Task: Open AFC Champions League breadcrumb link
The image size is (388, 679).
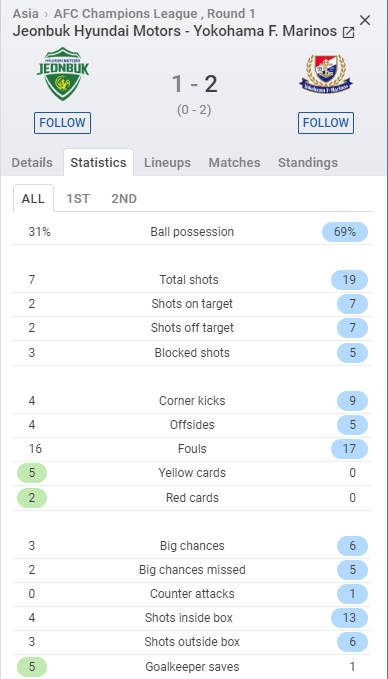Action: 126,14
